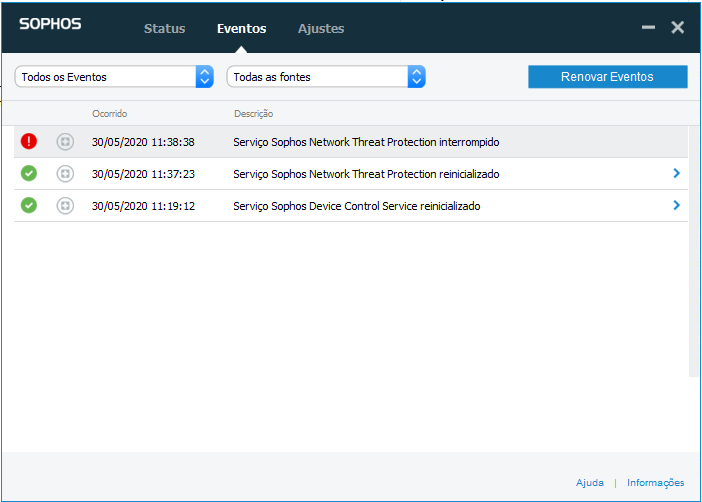702x502 pixels.
Task: Open the Todos os Eventos dropdown
Action: [x=114, y=77]
